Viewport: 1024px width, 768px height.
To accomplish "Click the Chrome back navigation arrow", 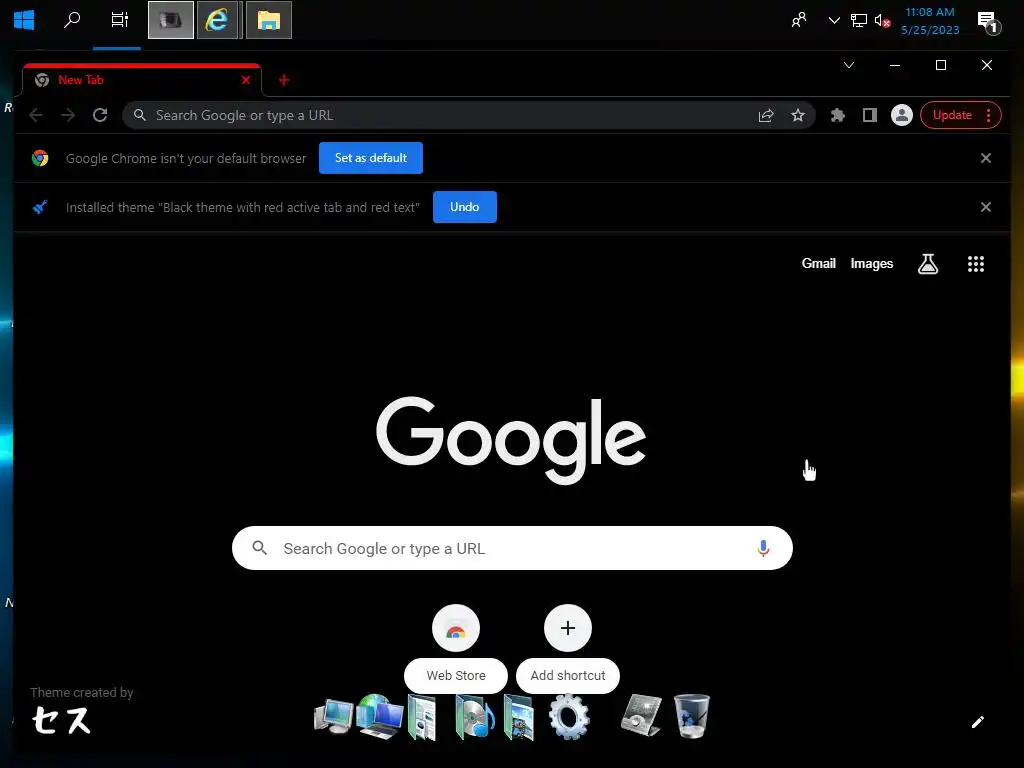I will click(x=36, y=116).
